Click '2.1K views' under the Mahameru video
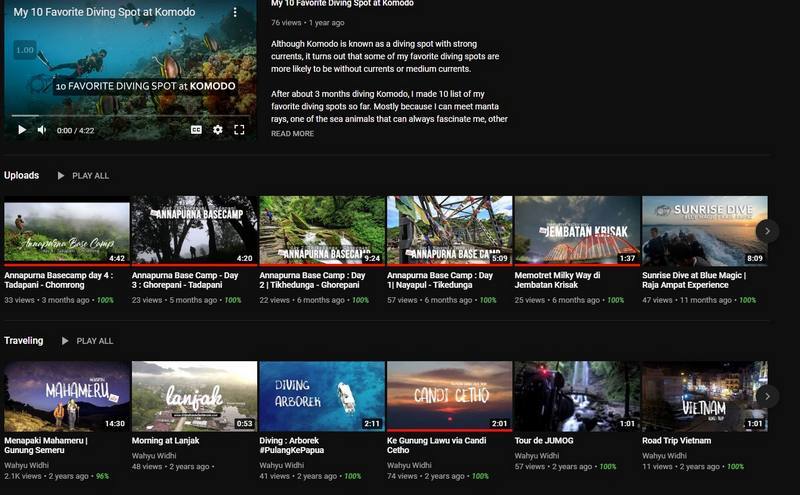Image resolution: width=800 pixels, height=495 pixels. (22, 476)
